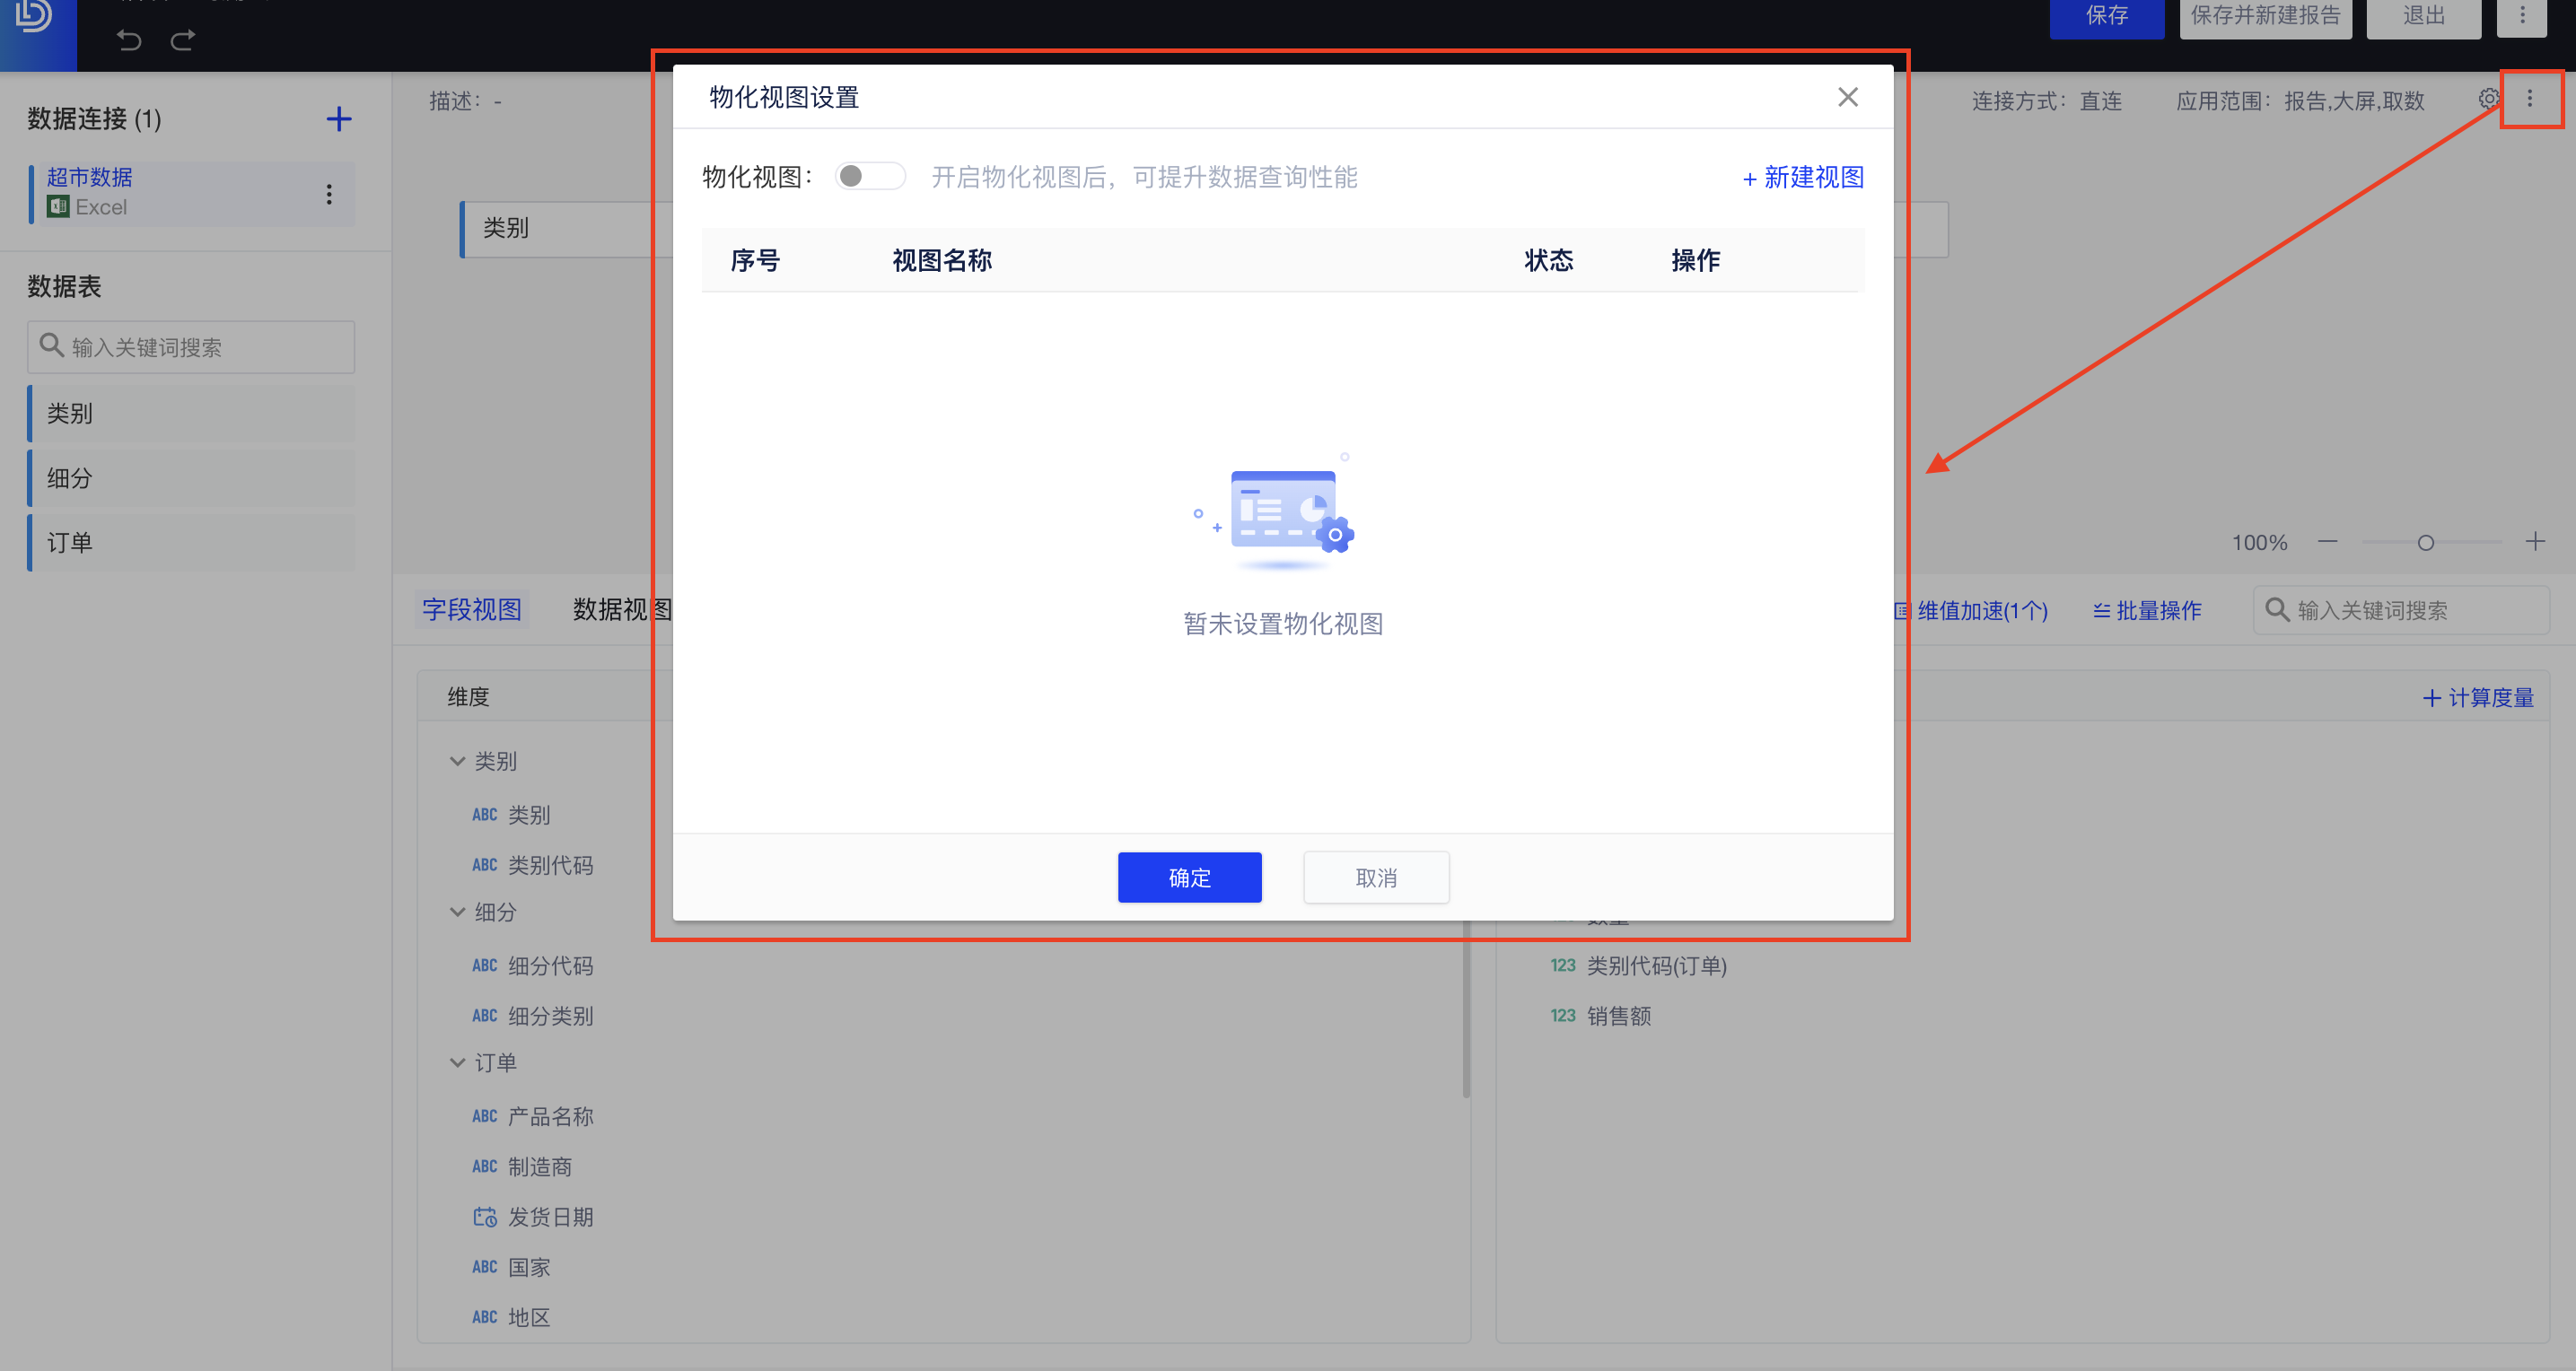Click the plus icon to add data connection

339,119
